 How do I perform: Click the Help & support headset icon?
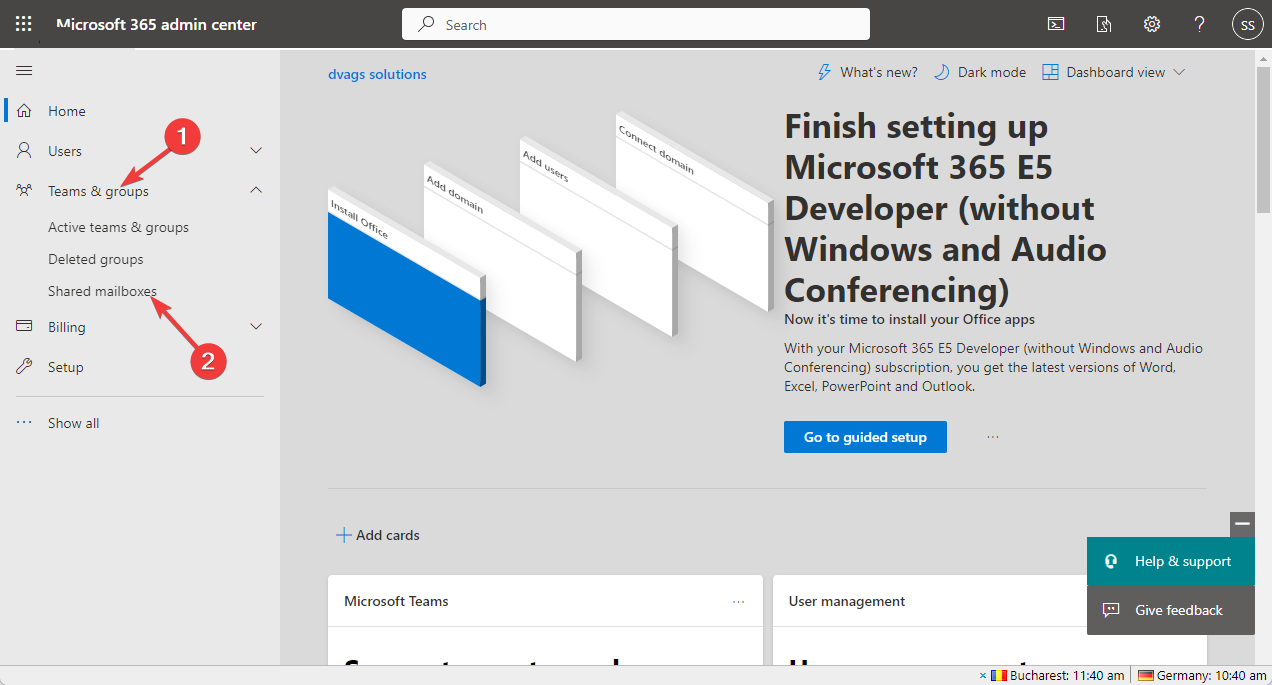[x=1110, y=561]
